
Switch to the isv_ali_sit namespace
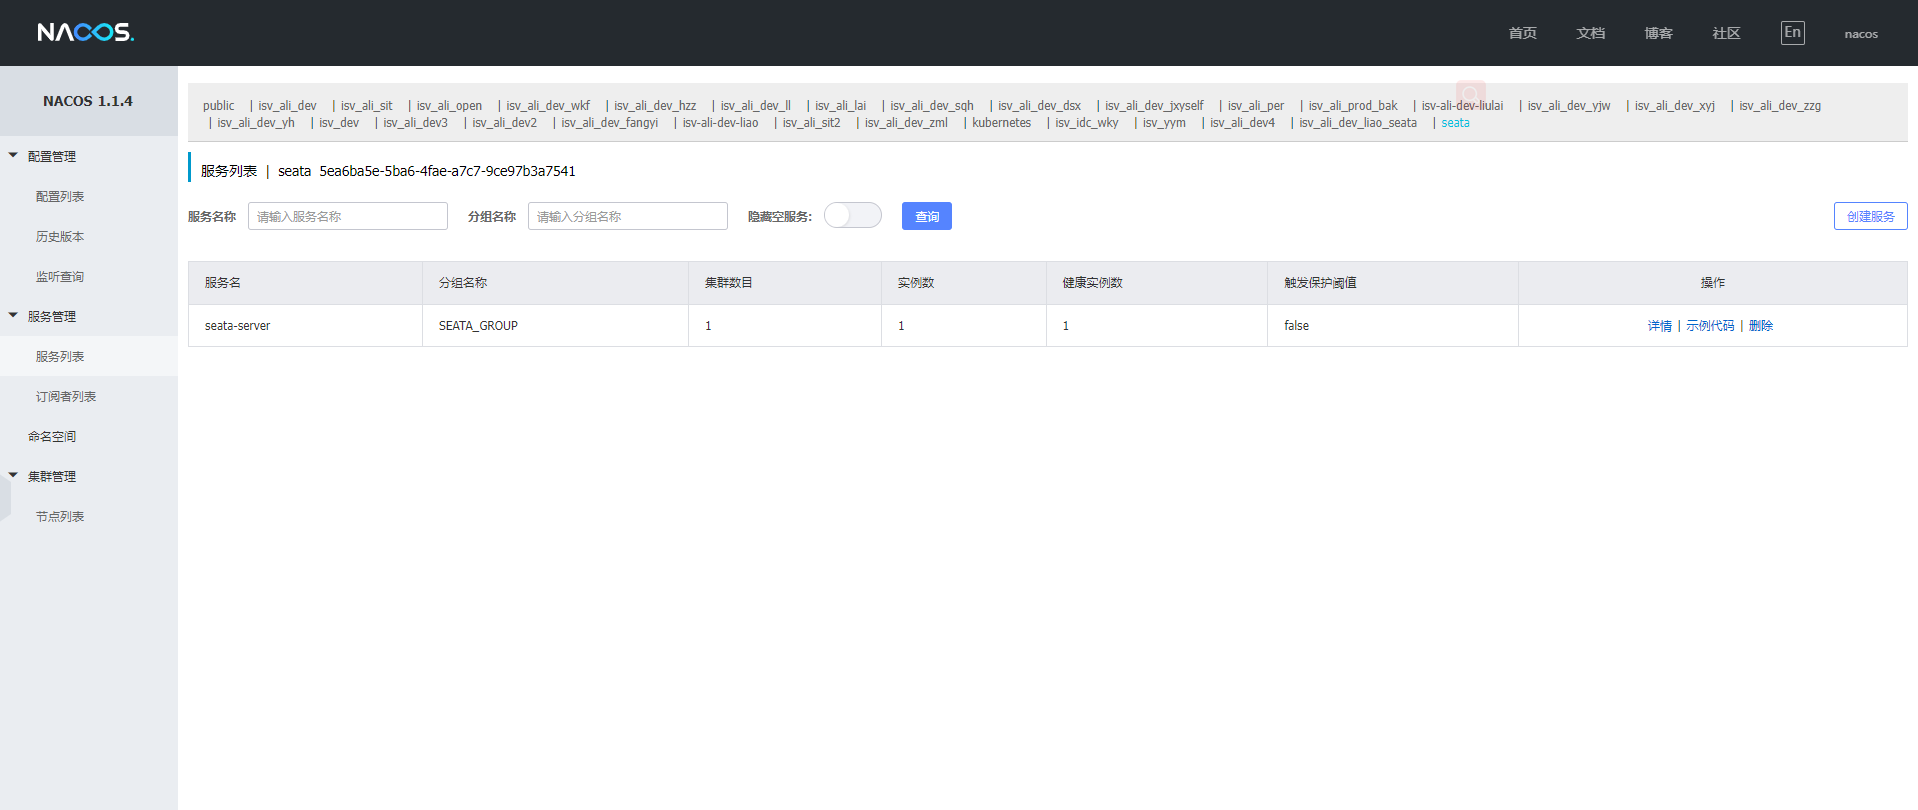tap(366, 106)
